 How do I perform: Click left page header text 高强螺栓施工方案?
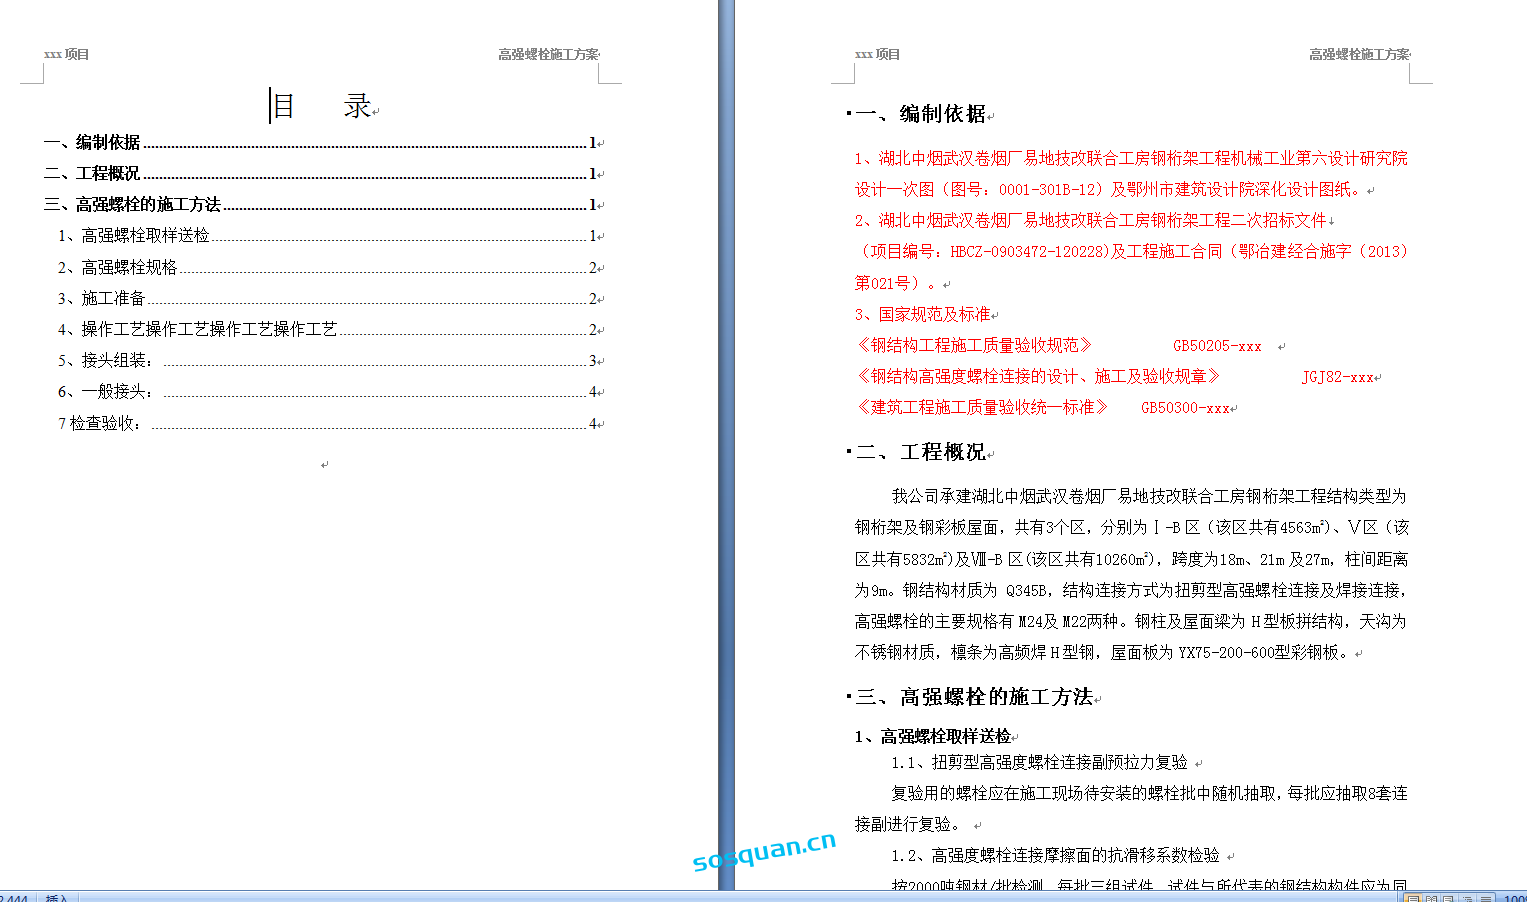(x=547, y=55)
